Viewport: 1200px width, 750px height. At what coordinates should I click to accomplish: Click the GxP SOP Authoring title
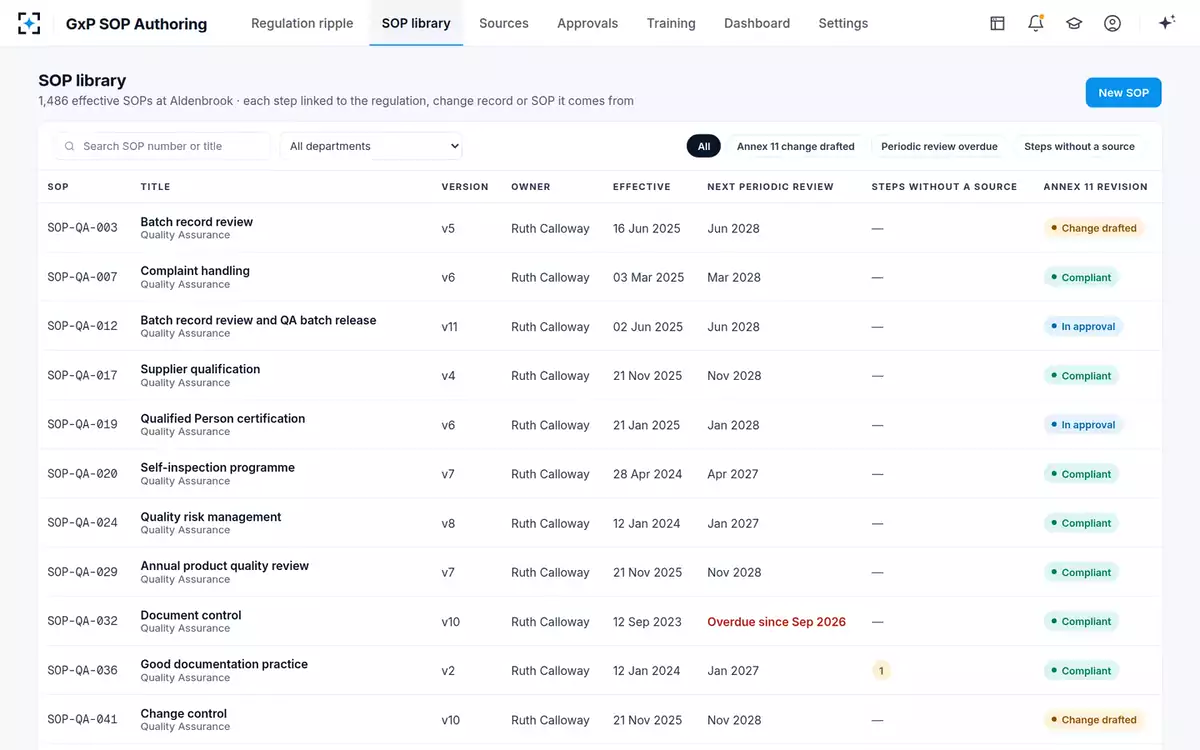(x=136, y=24)
